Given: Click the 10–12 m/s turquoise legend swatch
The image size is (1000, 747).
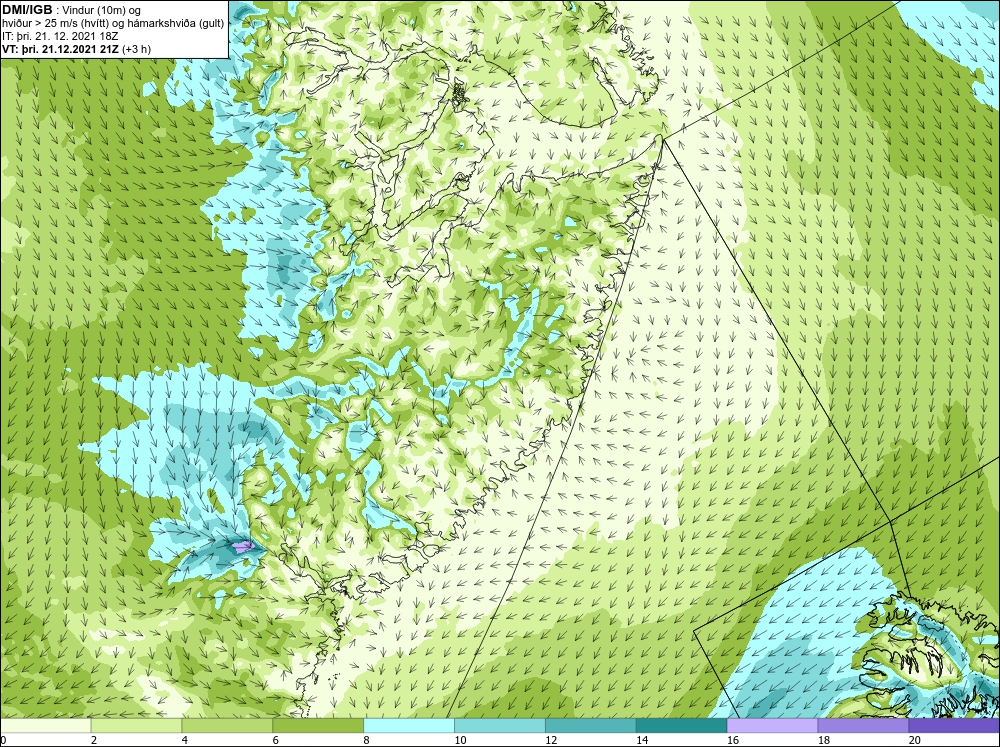Looking at the screenshot, I should [x=500, y=726].
